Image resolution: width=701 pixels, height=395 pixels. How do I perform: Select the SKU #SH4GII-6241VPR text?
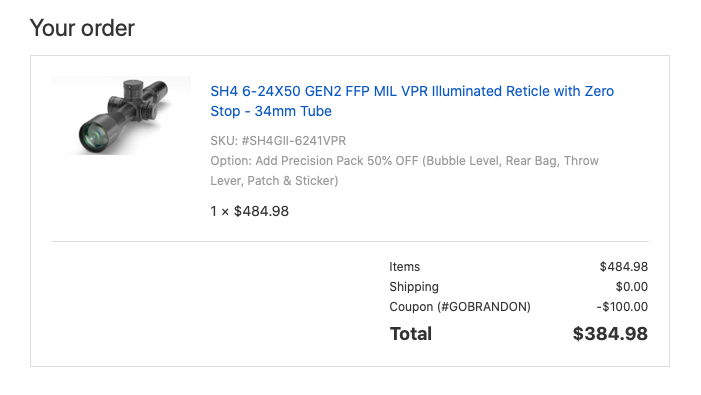click(278, 141)
